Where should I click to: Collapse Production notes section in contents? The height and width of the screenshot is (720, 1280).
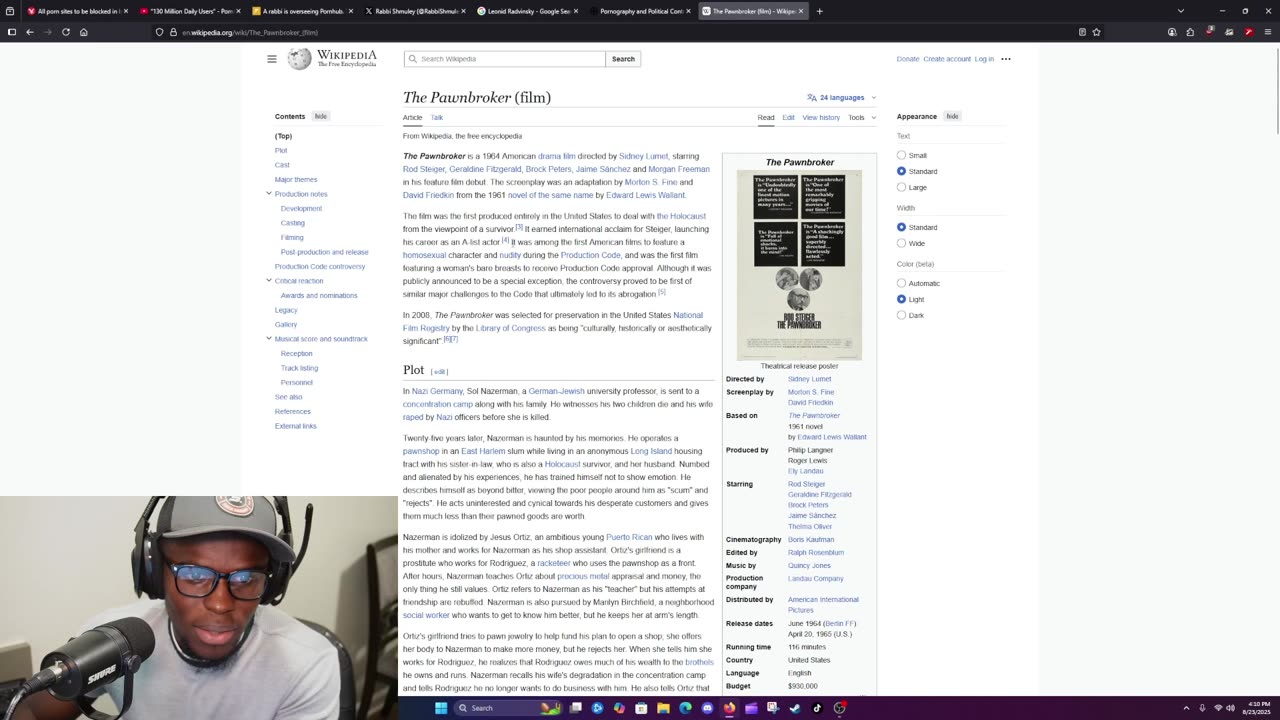click(268, 194)
